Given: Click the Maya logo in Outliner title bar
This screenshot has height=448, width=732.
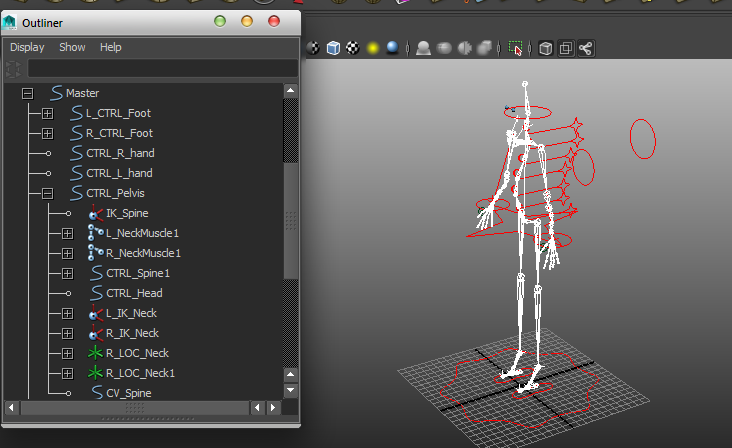Looking at the screenshot, I should coord(9,22).
